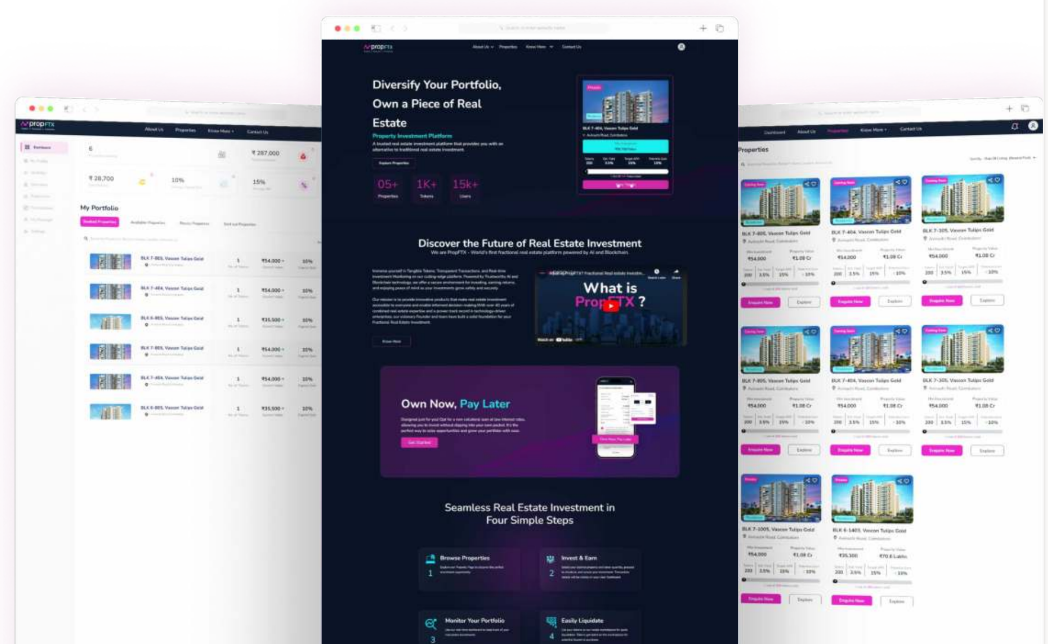The height and width of the screenshot is (644, 1048).
Task: Go back using the center browser's back arrow
Action: coord(392,28)
